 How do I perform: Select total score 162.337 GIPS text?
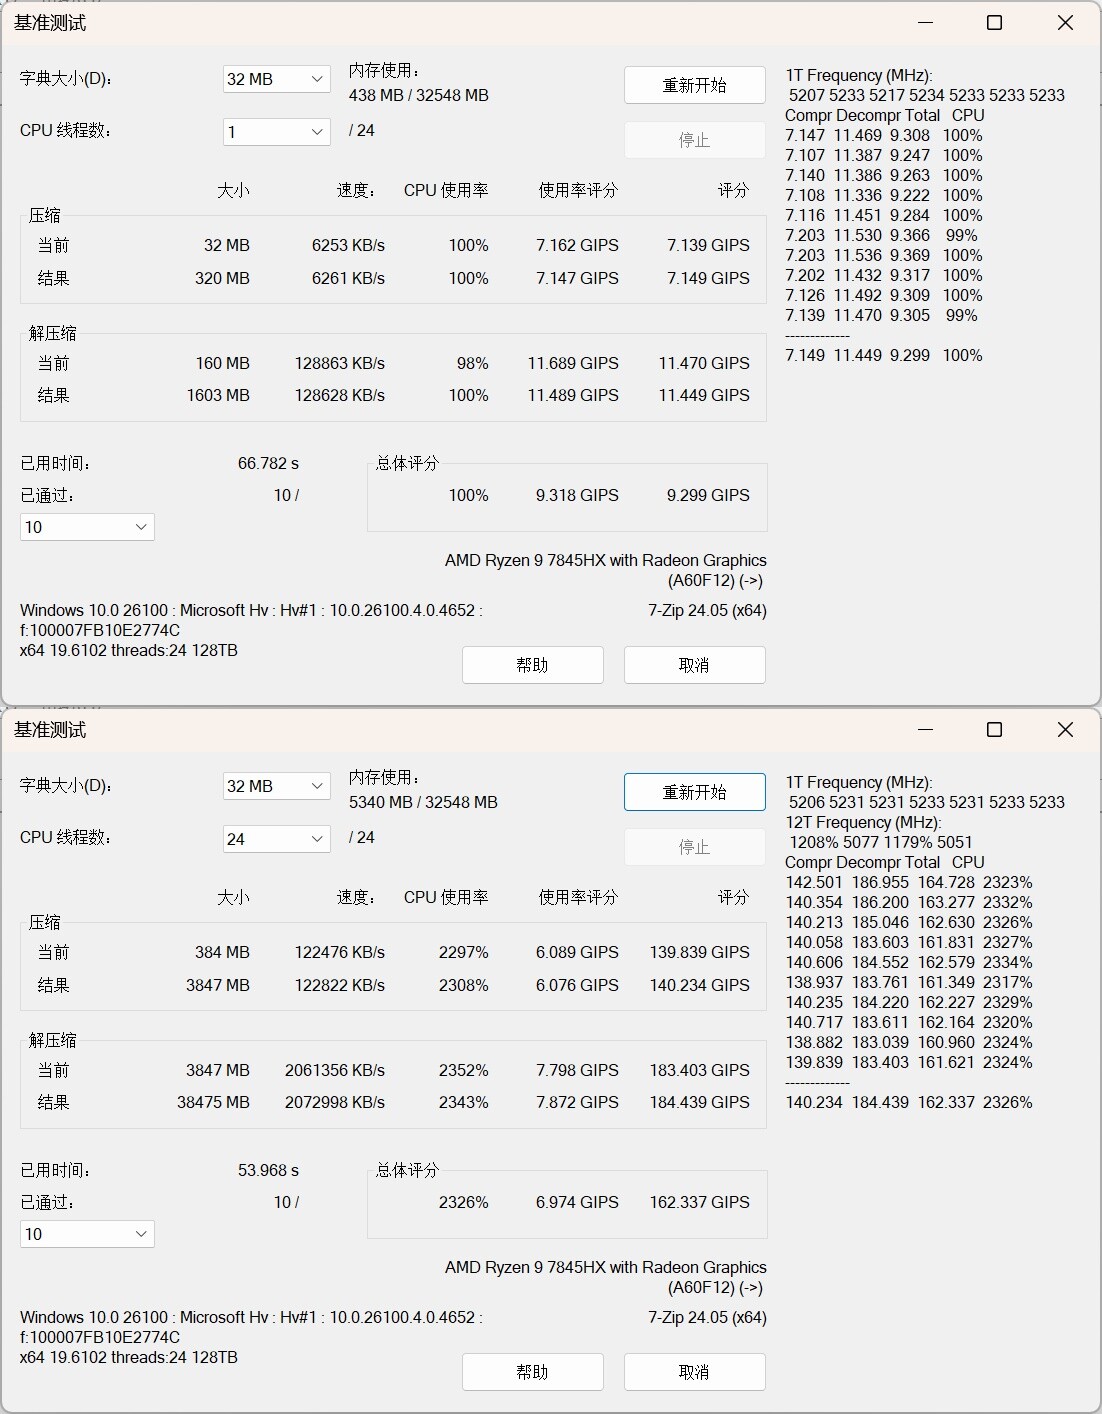pos(700,1202)
